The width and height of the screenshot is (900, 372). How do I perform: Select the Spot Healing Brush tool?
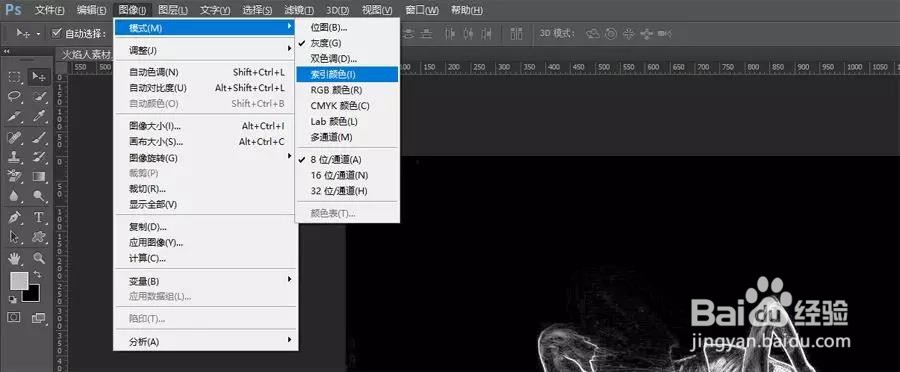tap(15, 137)
